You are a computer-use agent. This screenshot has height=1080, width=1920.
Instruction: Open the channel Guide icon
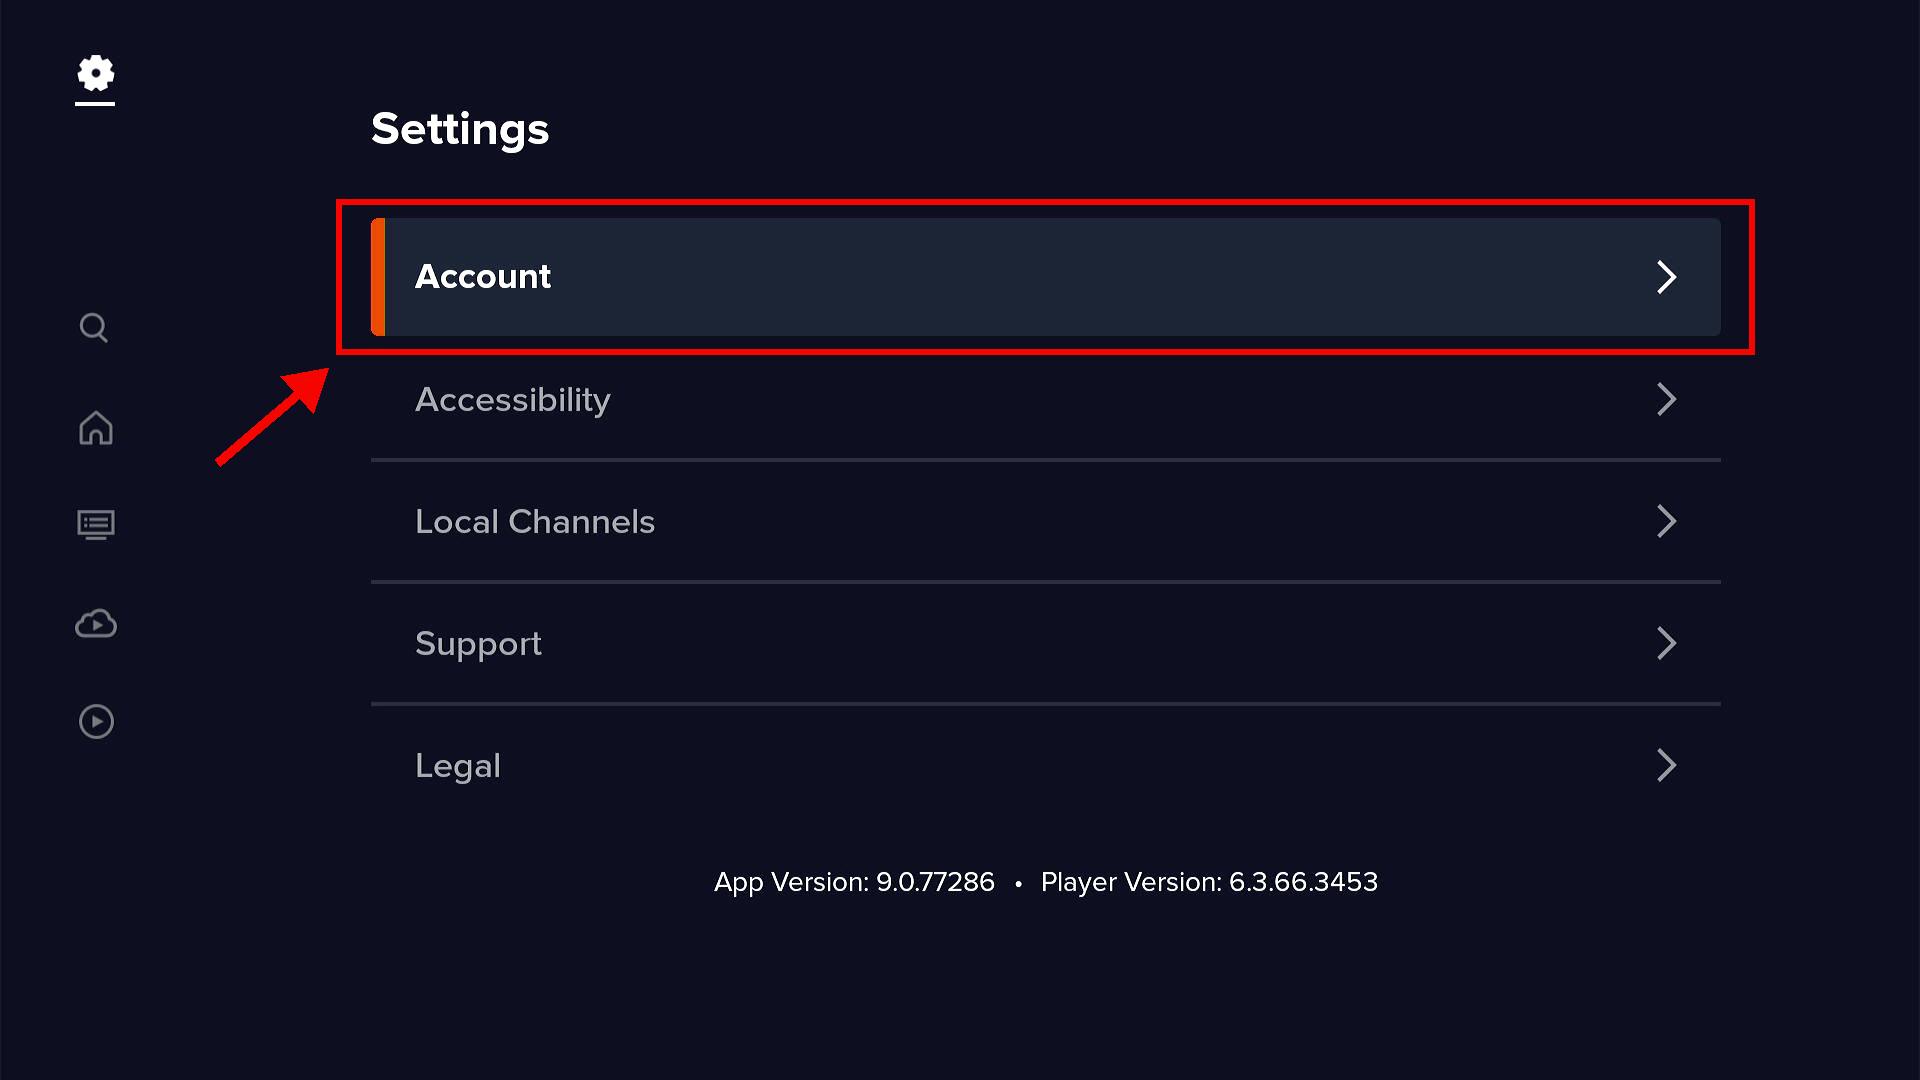(x=94, y=524)
